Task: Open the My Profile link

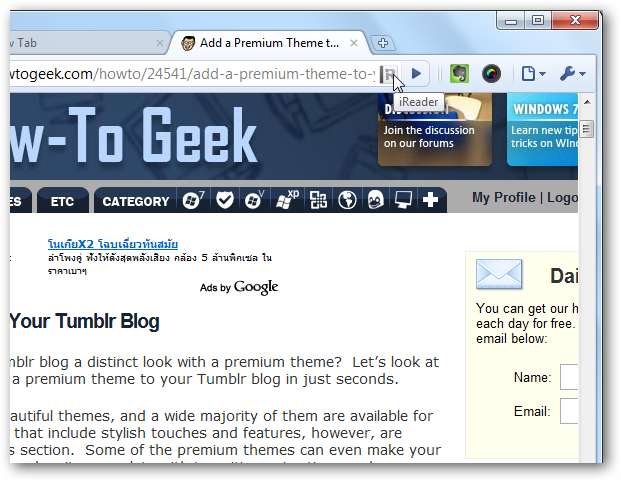Action: coord(503,198)
